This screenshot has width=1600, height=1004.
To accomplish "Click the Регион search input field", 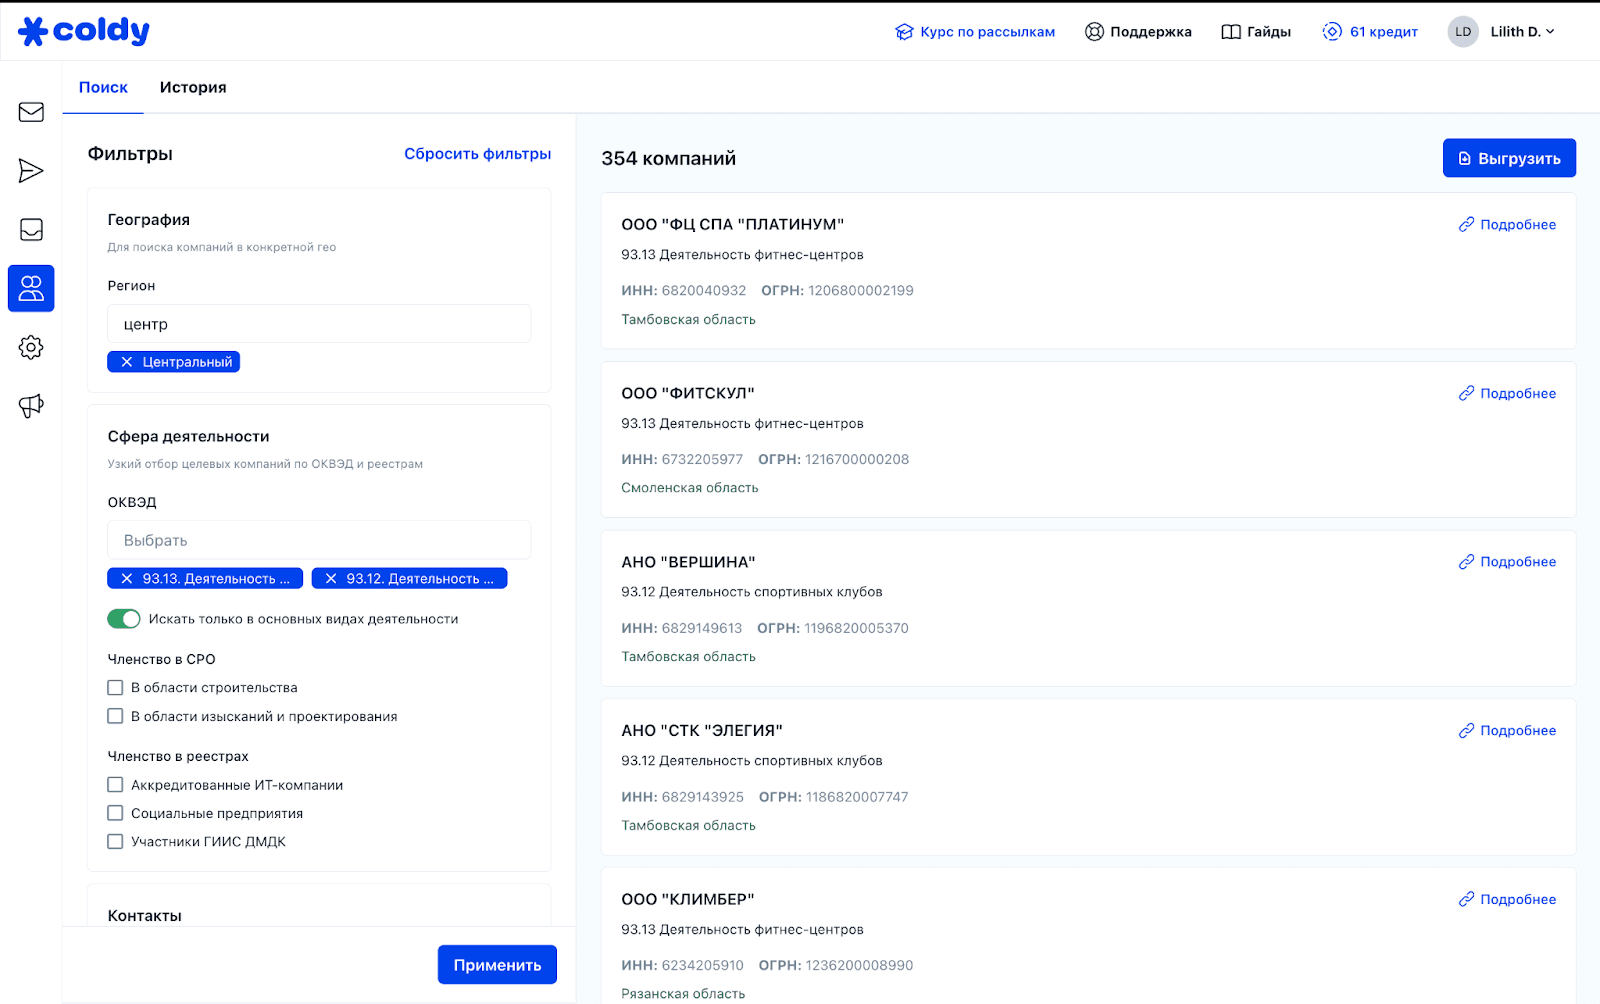I will click(319, 324).
